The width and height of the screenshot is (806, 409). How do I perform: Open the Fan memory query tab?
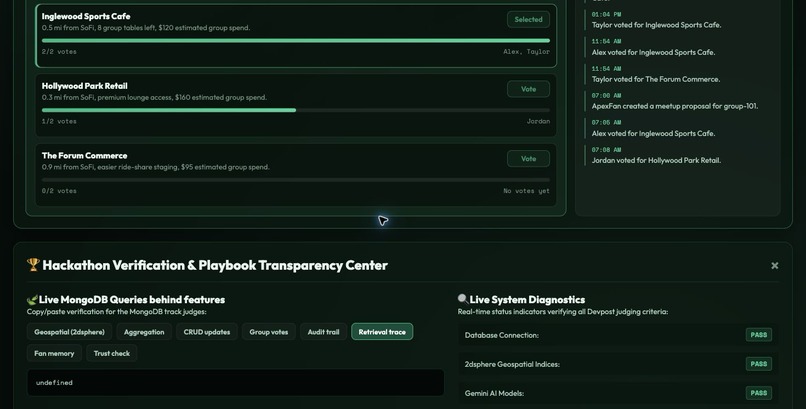pyautogui.click(x=54, y=354)
